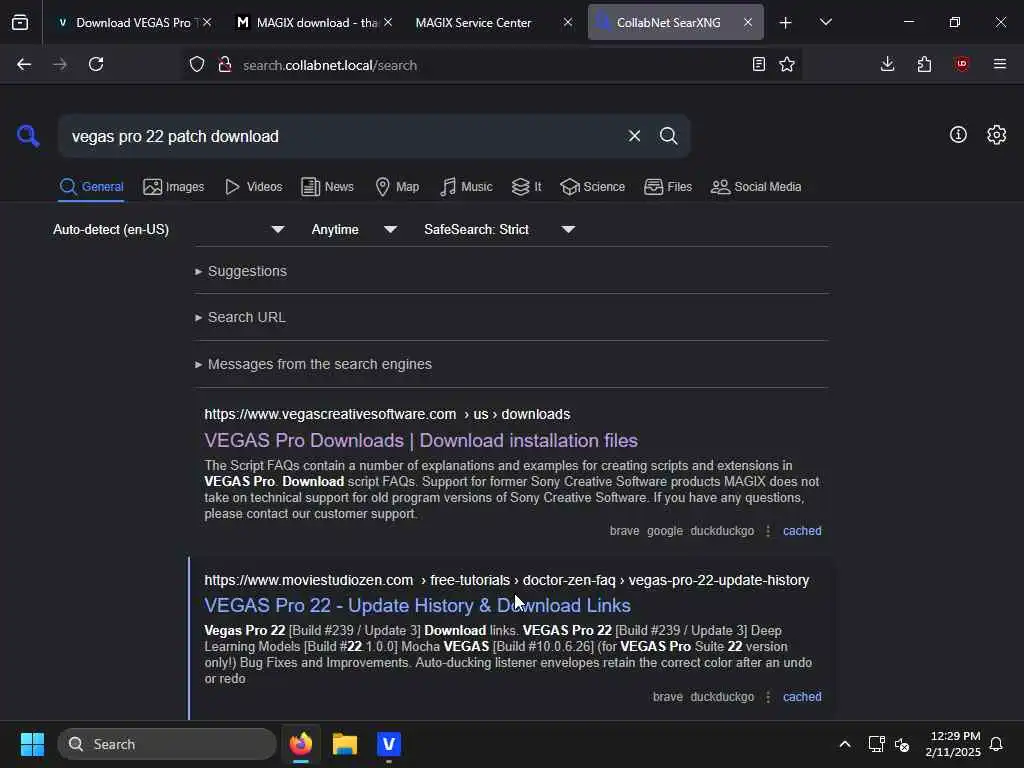Click the search query input field
This screenshot has height=768, width=1024.
pyautogui.click(x=343, y=136)
